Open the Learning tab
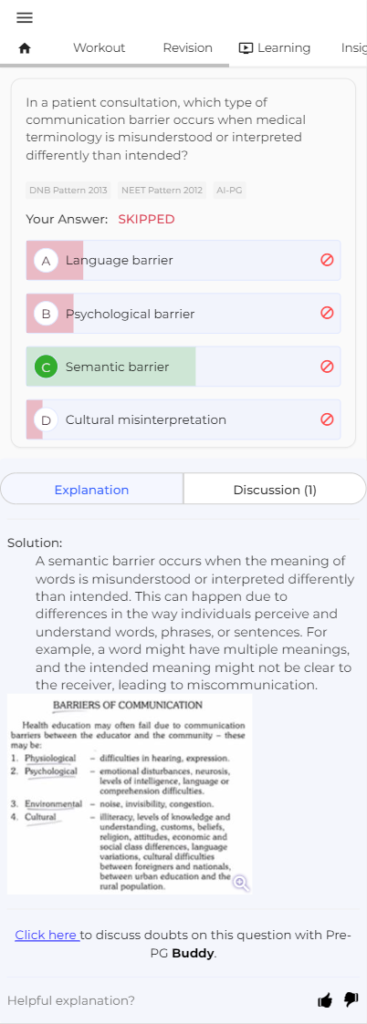Viewport: 367px width, 1024px height. pyautogui.click(x=274, y=48)
